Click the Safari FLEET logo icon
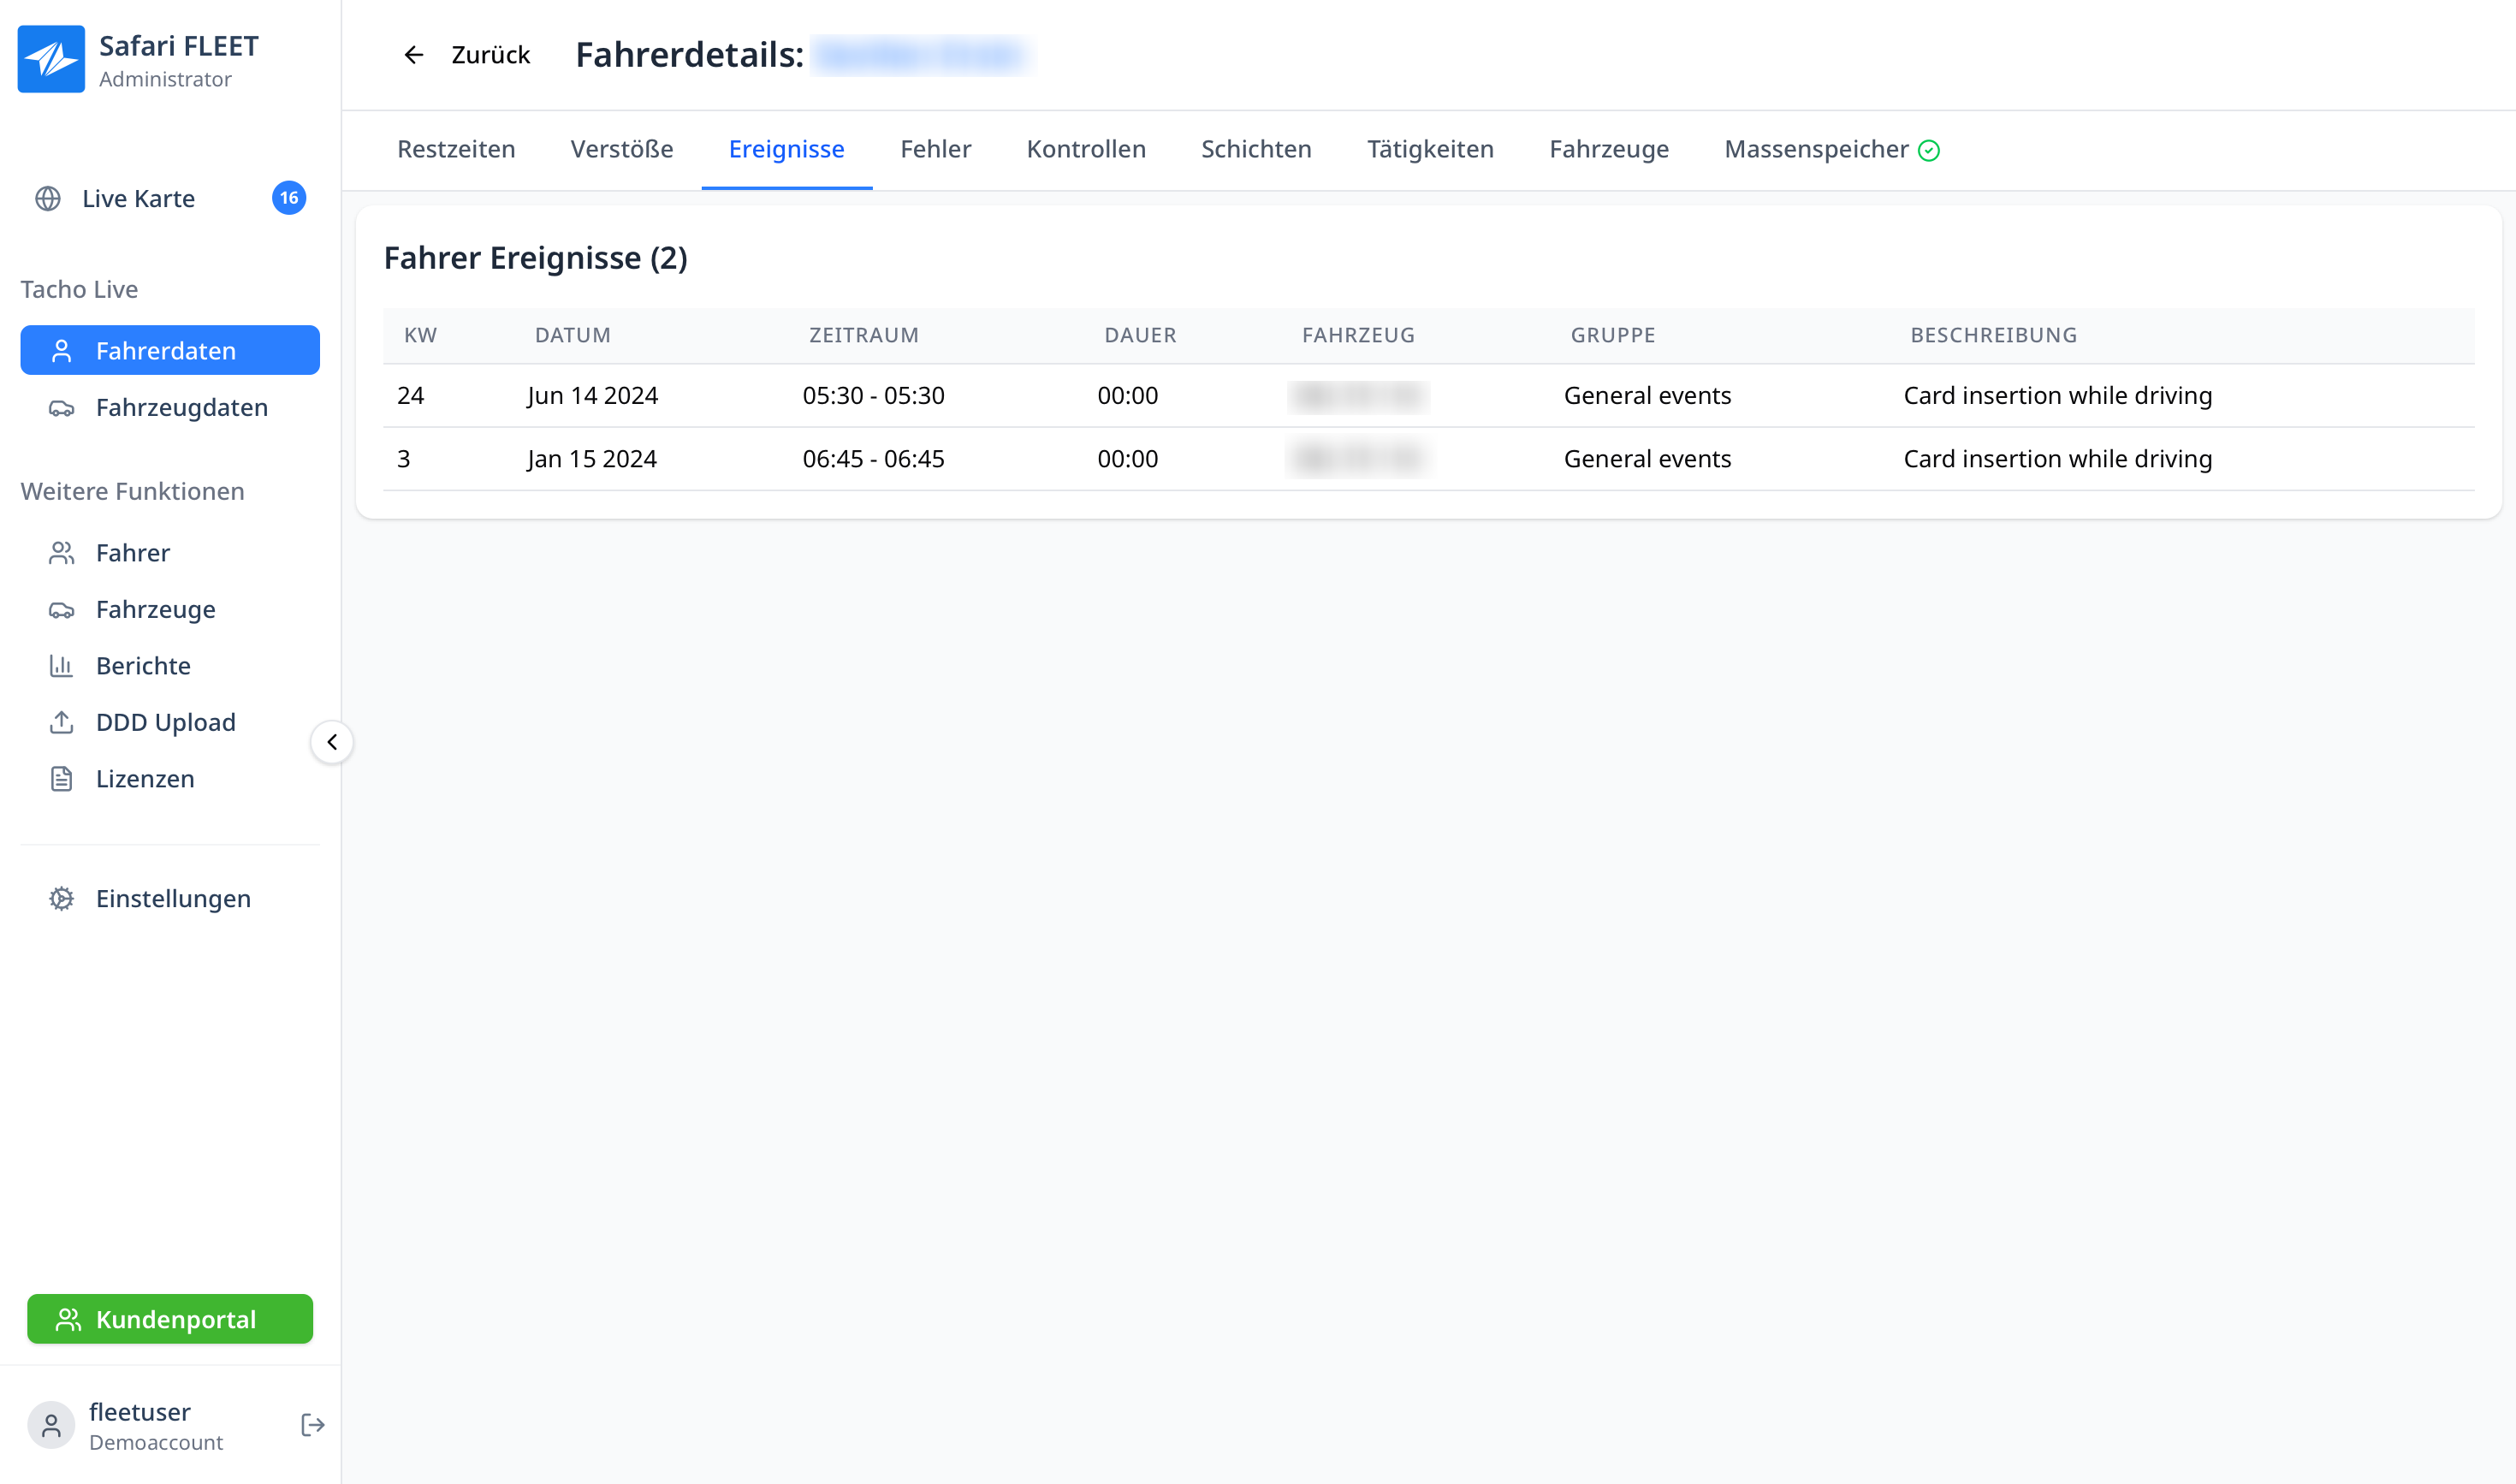 pyautogui.click(x=51, y=59)
